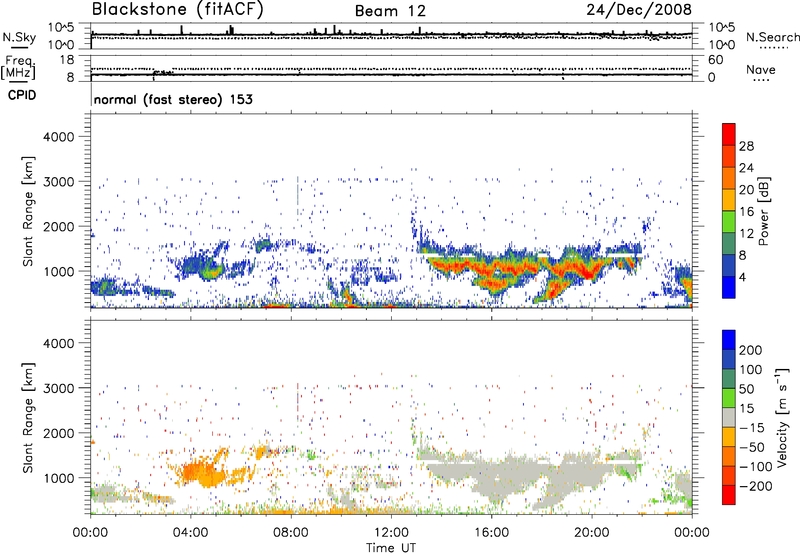Pick the blue top segment of Velocity color bar
Image resolution: width=800 pixels, height=554 pixels.
(x=729, y=340)
